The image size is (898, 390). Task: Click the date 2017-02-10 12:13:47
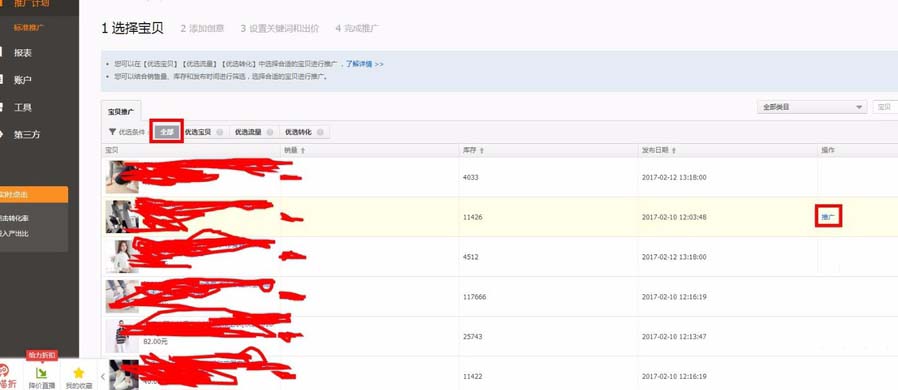[674, 337]
